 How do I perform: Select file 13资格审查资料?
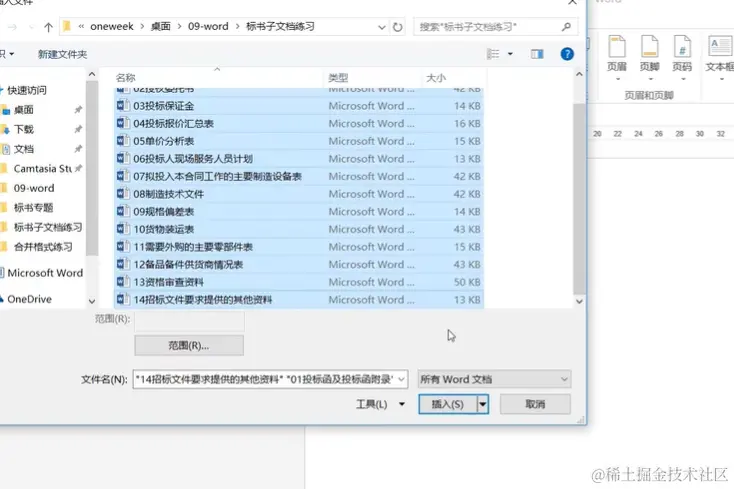[299, 282]
